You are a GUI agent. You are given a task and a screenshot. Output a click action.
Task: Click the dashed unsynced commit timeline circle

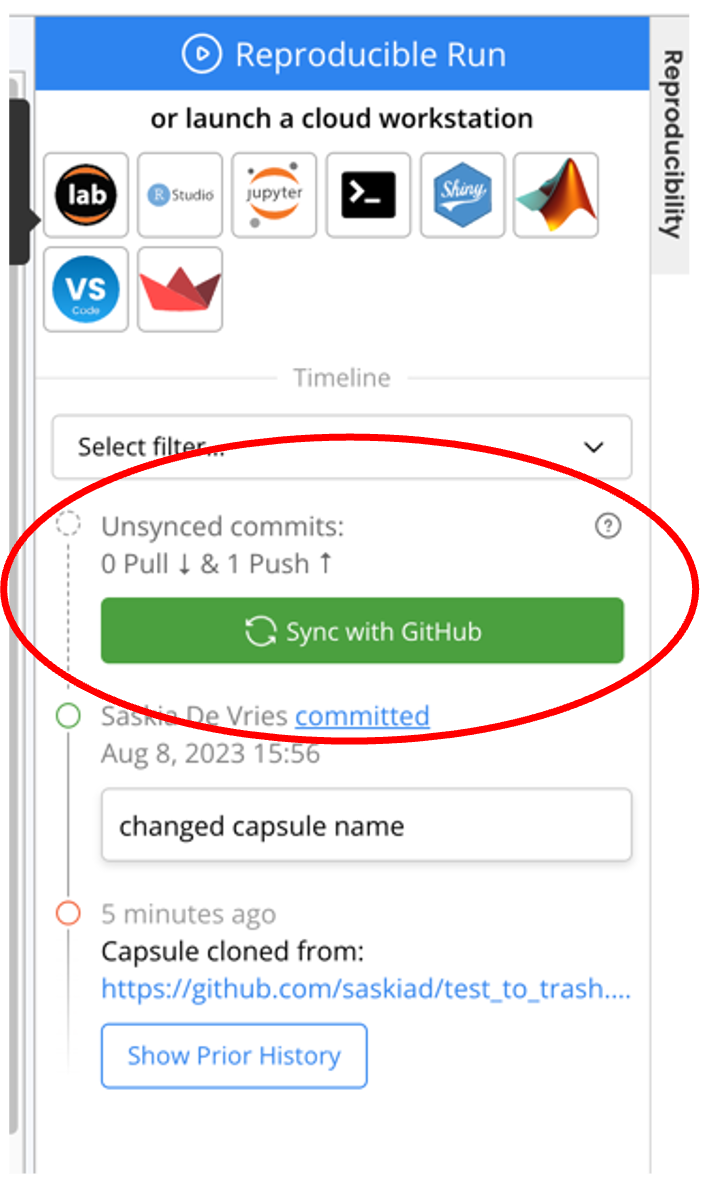pyautogui.click(x=67, y=522)
